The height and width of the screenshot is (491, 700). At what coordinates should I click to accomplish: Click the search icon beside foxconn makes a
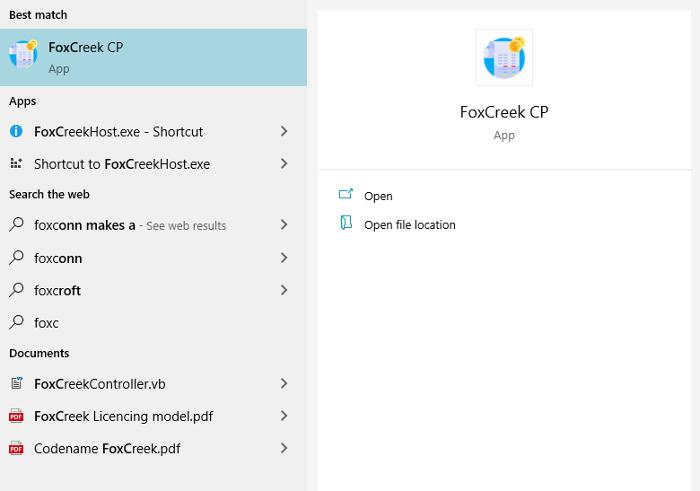point(16,224)
